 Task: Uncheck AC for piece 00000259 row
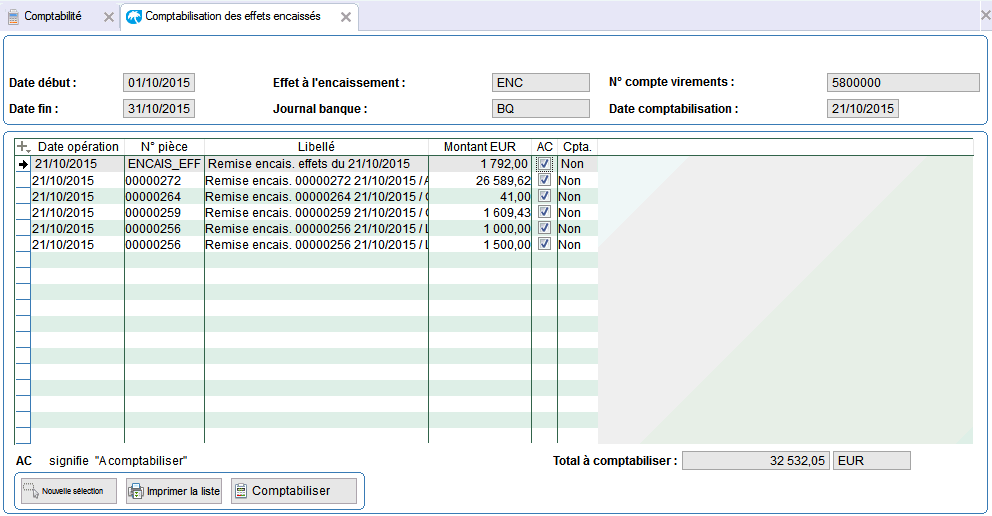(544, 212)
